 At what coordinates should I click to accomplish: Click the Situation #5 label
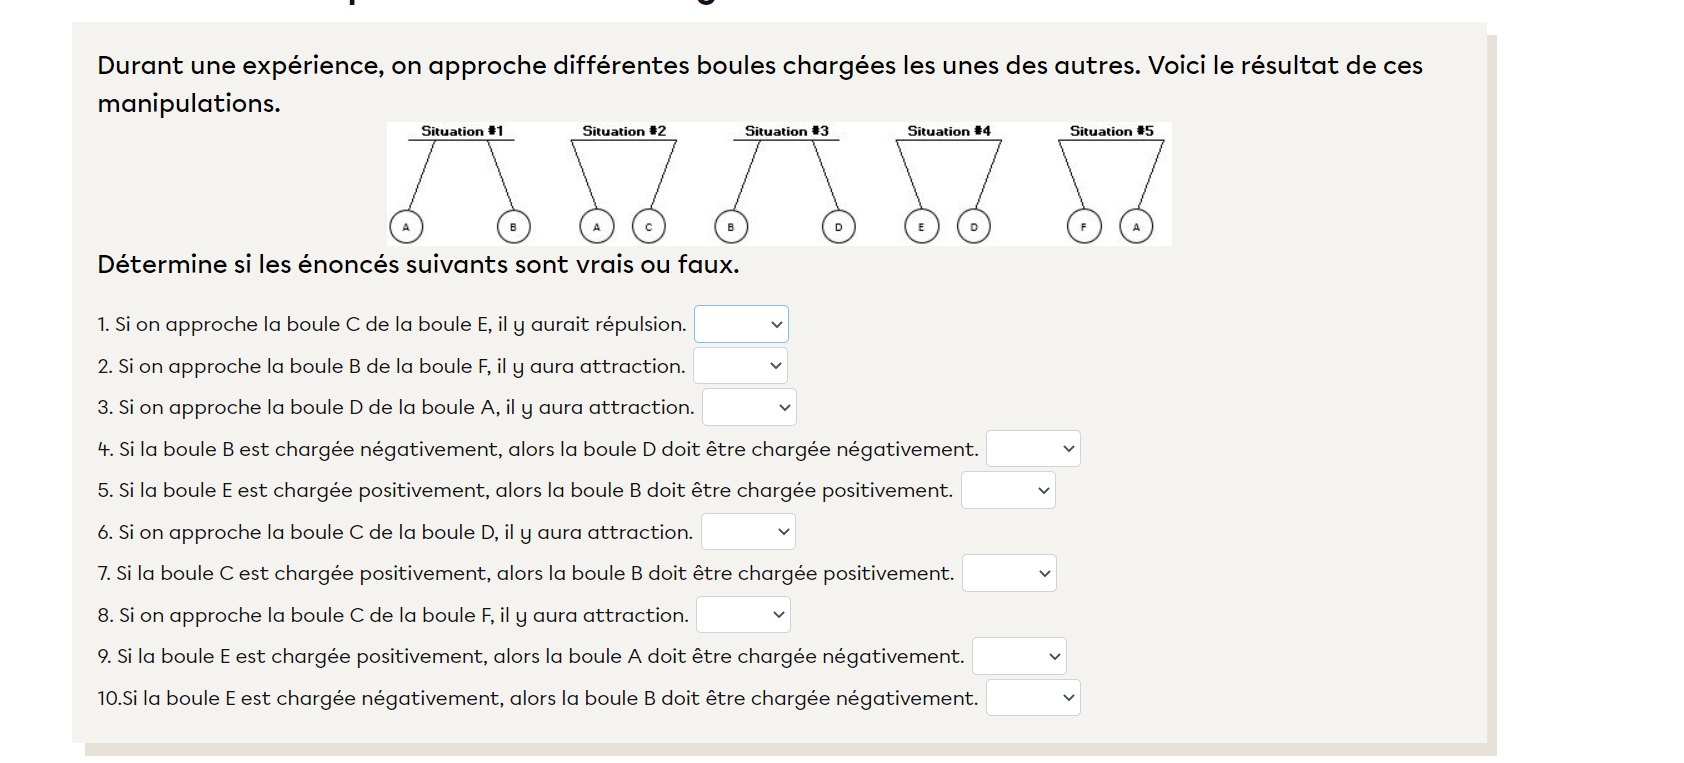pyautogui.click(x=1111, y=131)
